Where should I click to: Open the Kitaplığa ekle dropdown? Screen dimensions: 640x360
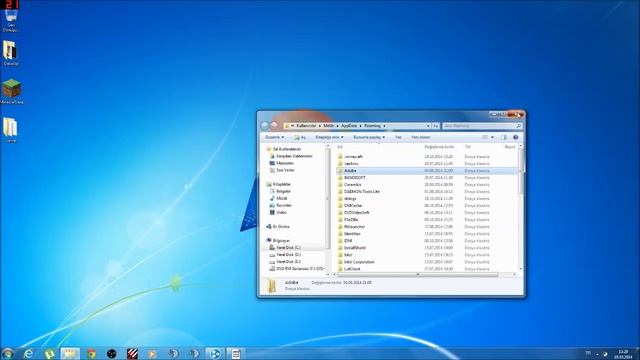coord(329,137)
